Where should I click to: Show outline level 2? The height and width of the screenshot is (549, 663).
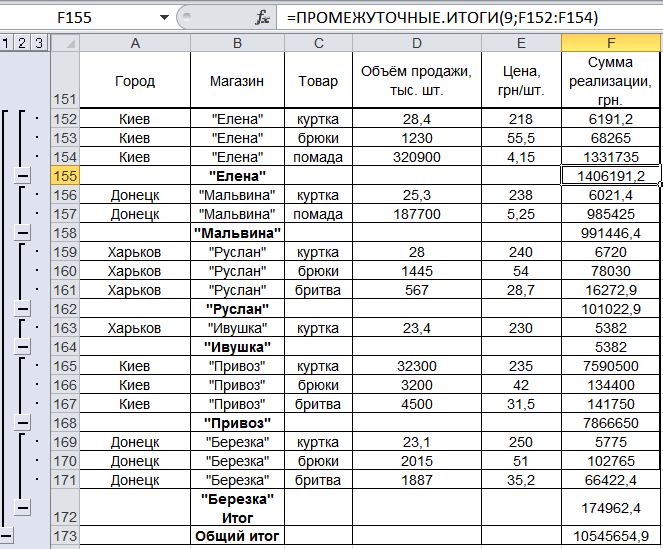pyautogui.click(x=22, y=43)
